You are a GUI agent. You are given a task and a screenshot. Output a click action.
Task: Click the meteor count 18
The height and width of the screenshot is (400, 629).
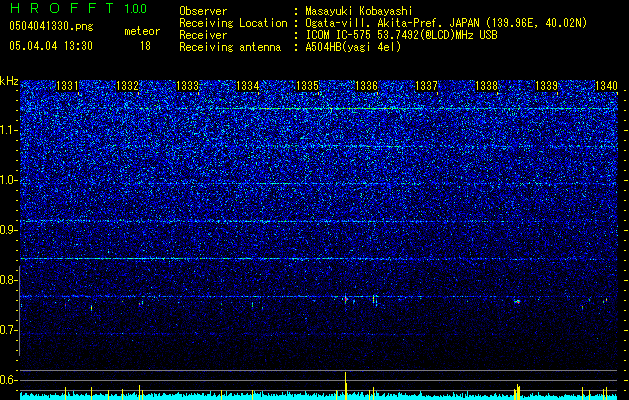(145, 46)
